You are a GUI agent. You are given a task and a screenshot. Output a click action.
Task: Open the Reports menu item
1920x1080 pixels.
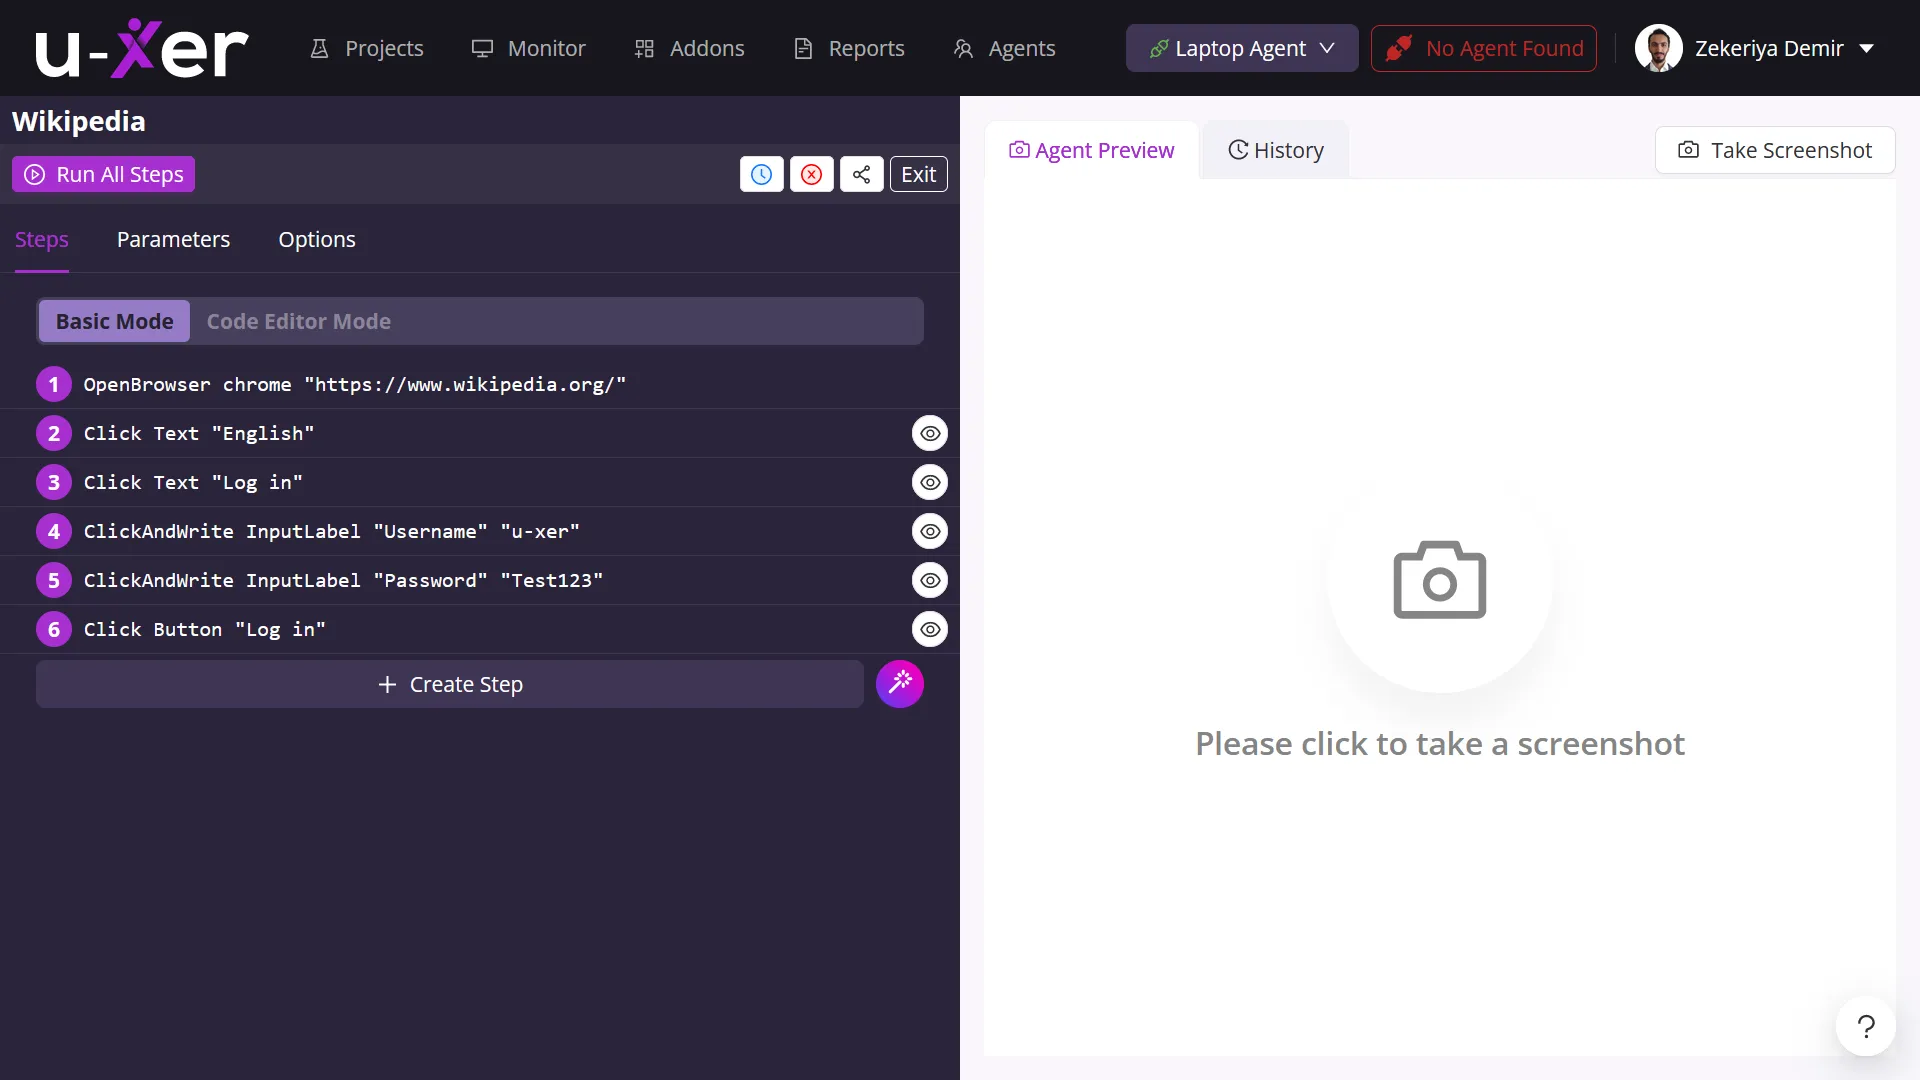(x=849, y=48)
